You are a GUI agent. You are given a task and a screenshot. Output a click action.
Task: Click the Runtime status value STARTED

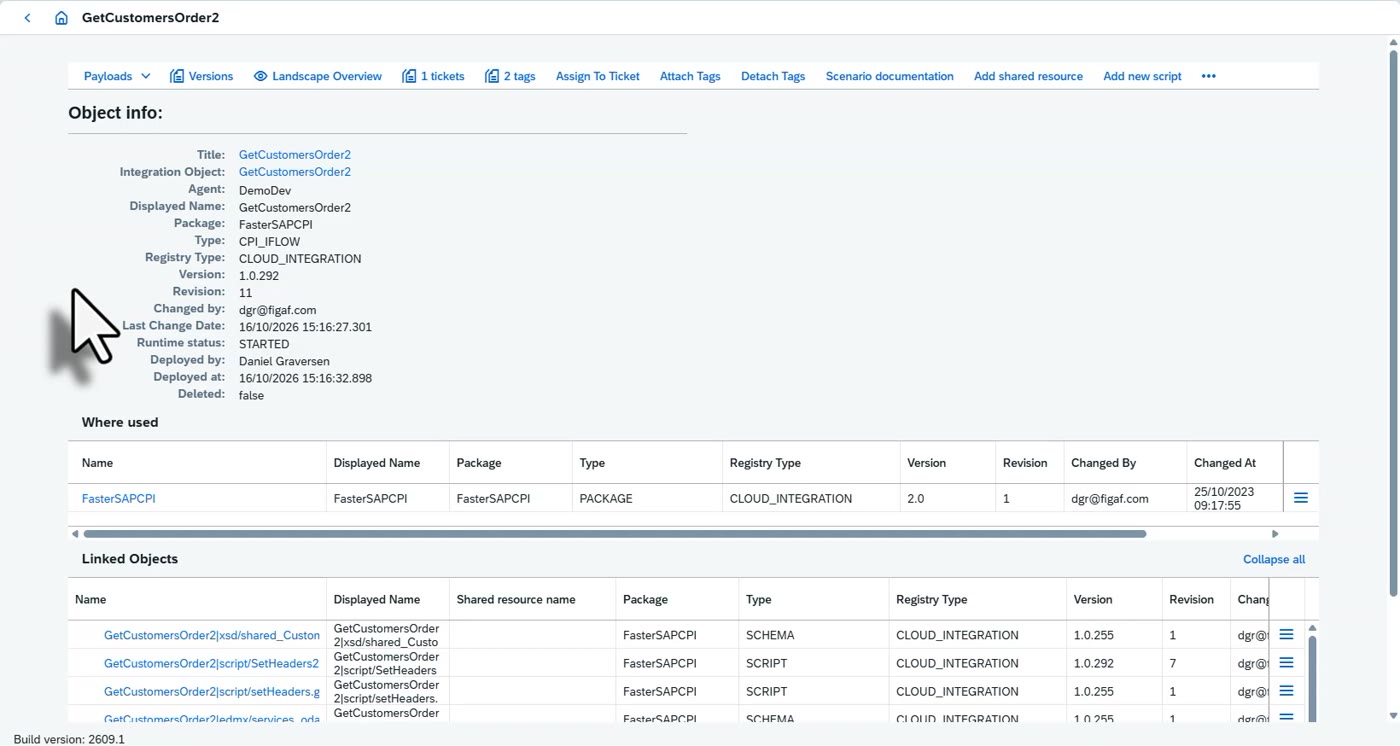pos(264,344)
